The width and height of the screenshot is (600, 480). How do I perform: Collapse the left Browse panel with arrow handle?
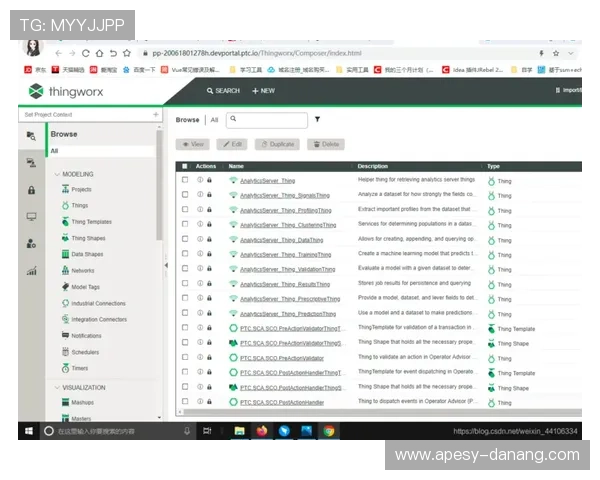click(x=166, y=265)
